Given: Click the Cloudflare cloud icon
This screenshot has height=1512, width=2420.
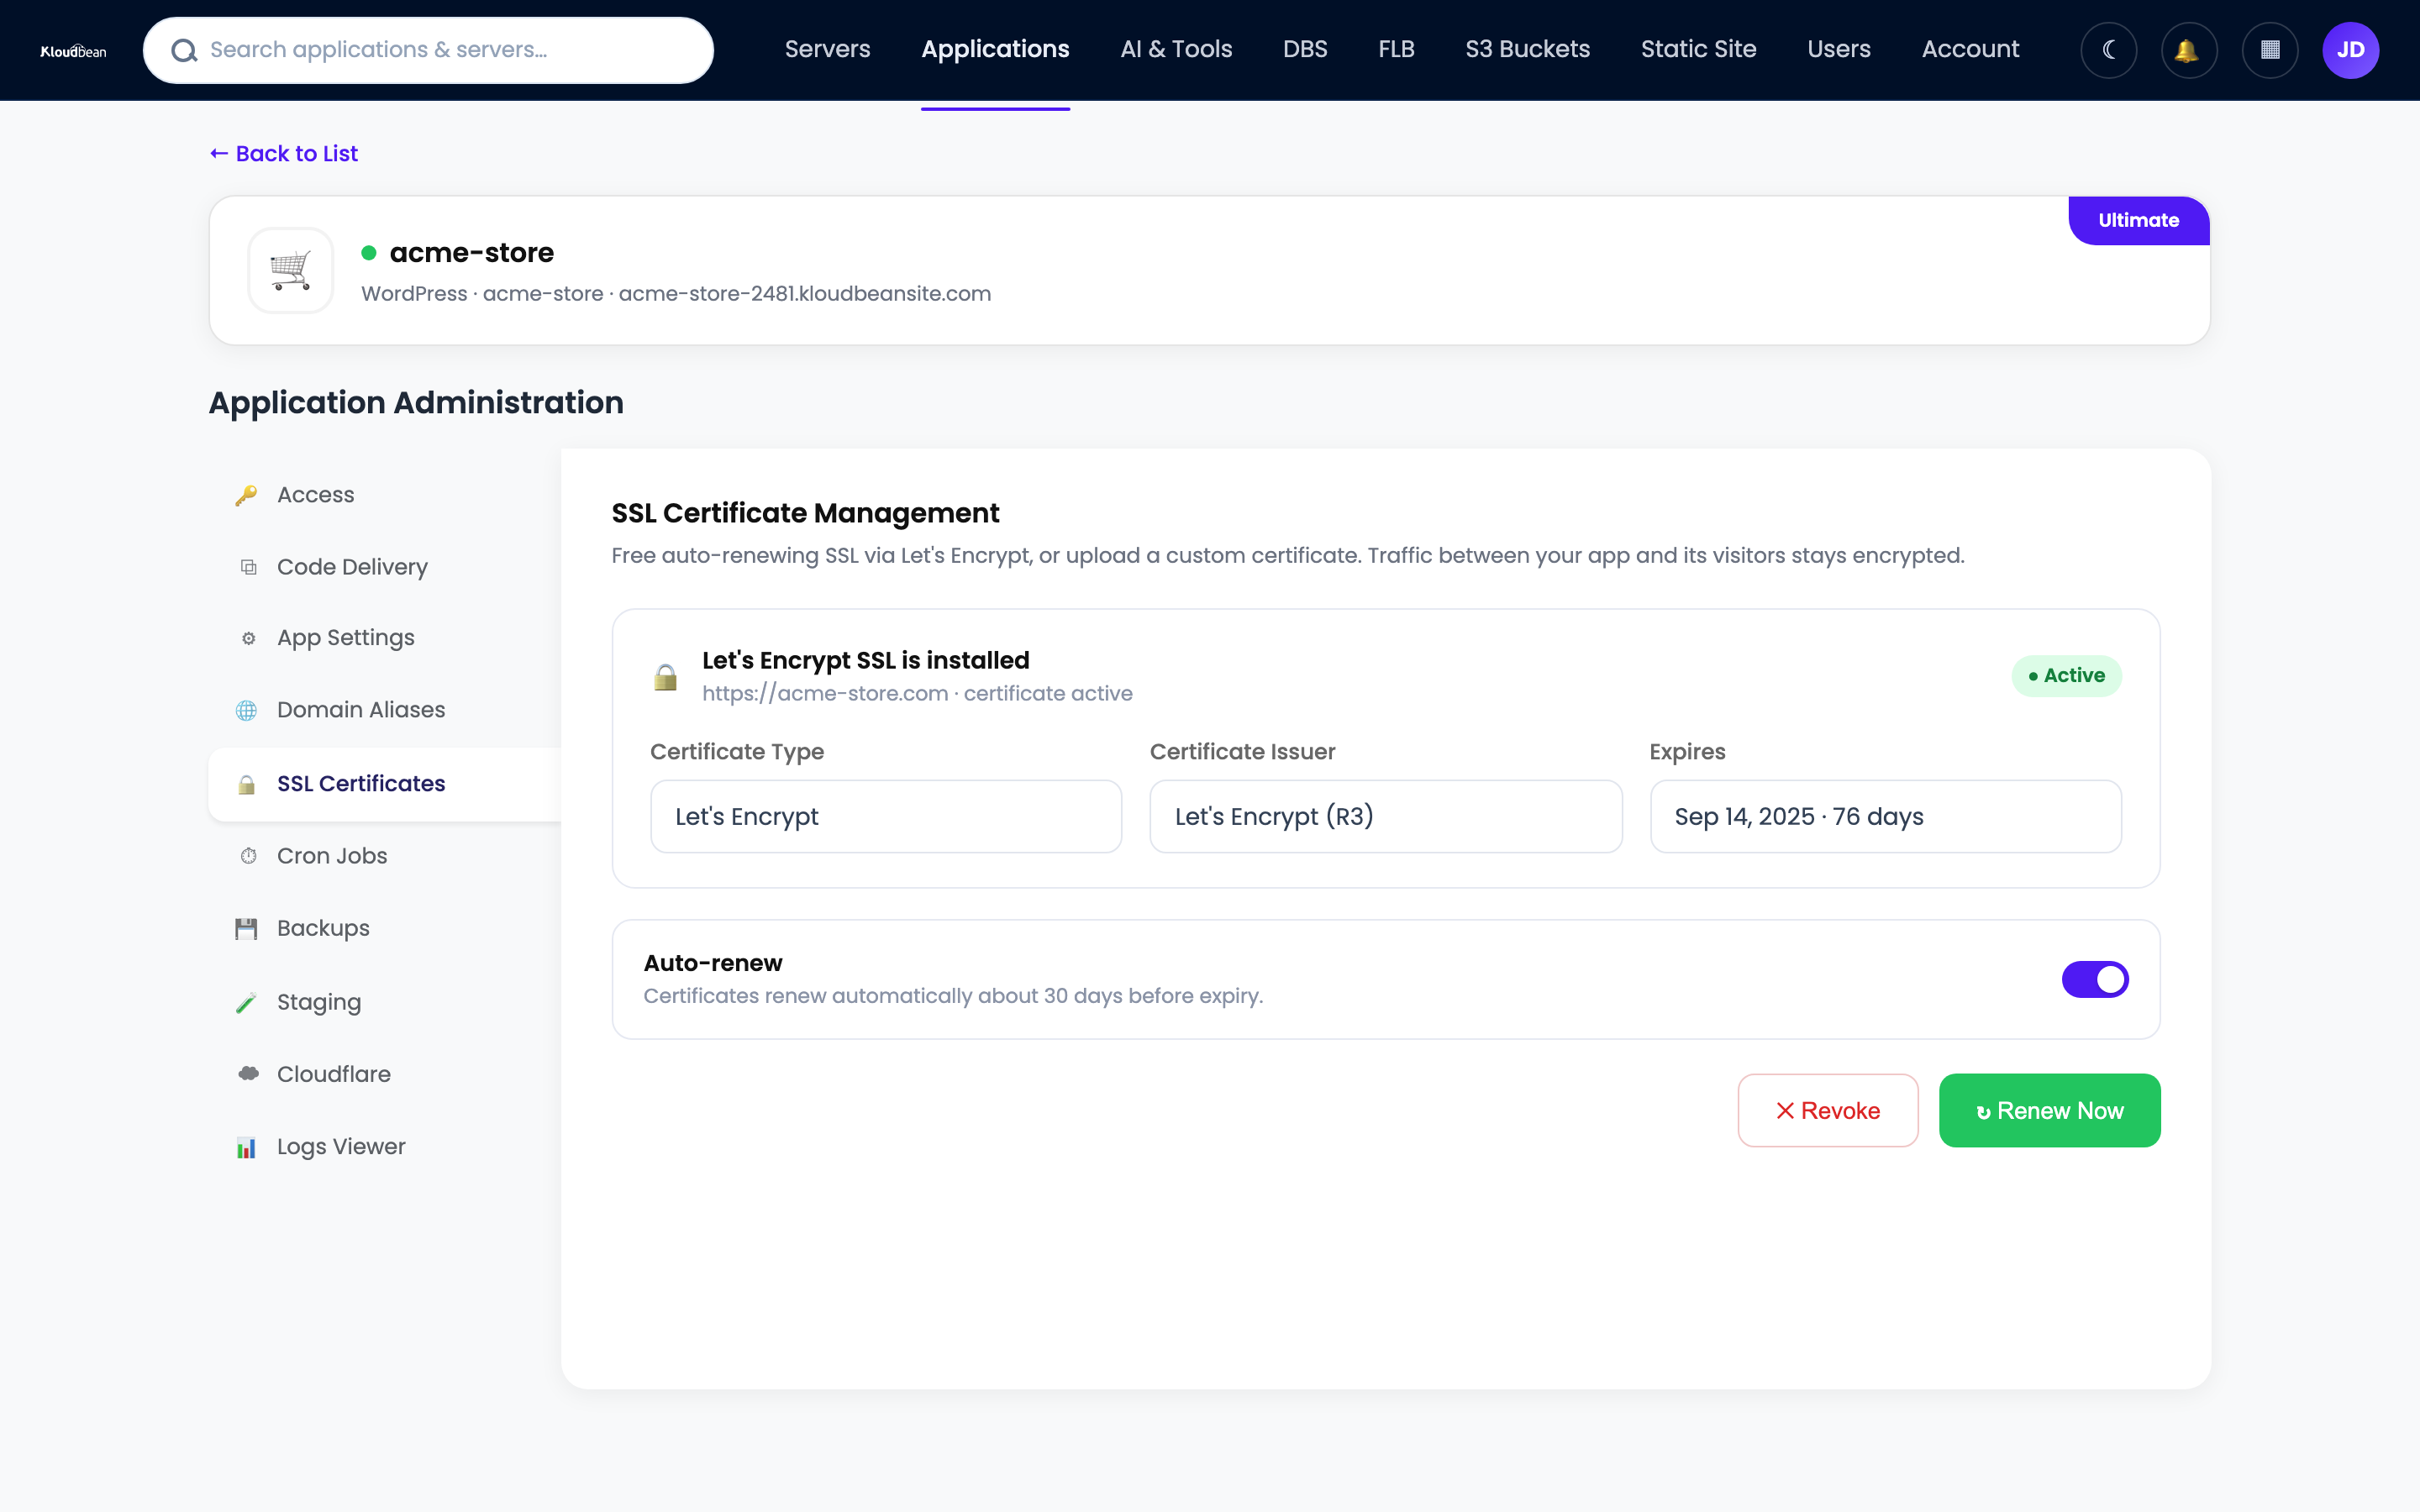Looking at the screenshot, I should pos(248,1074).
